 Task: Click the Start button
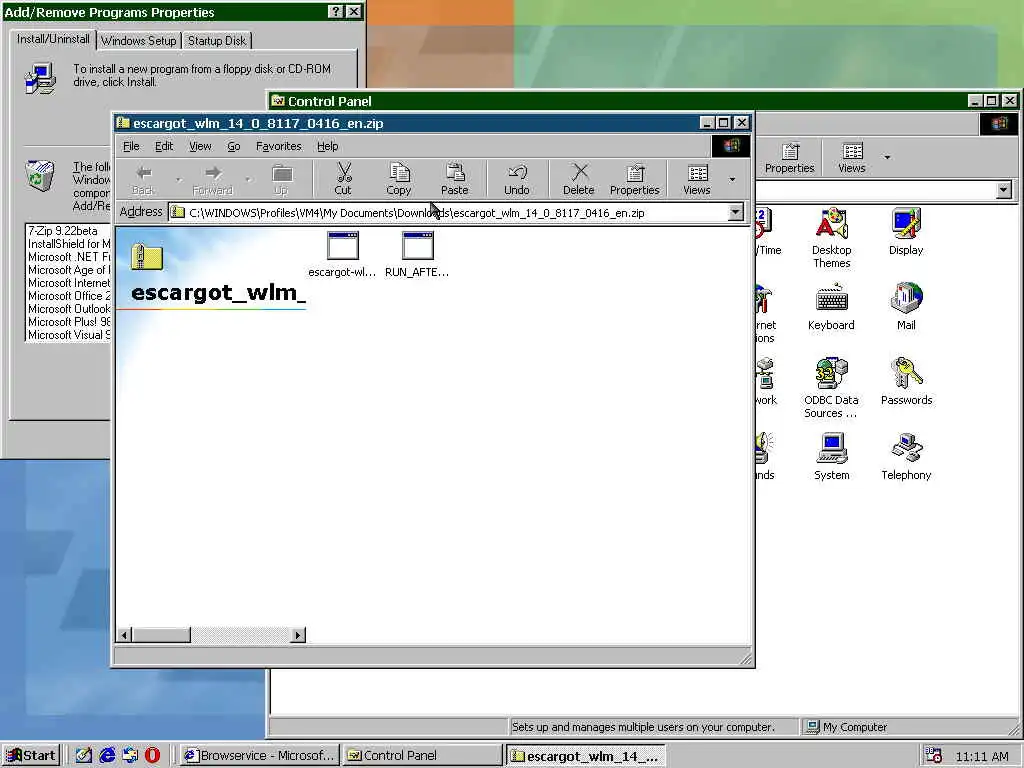click(x=31, y=756)
